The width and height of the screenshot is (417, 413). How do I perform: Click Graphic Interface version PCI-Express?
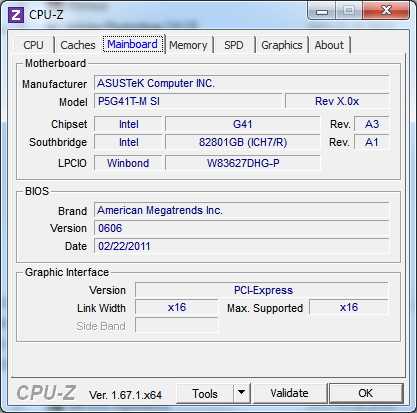262,290
